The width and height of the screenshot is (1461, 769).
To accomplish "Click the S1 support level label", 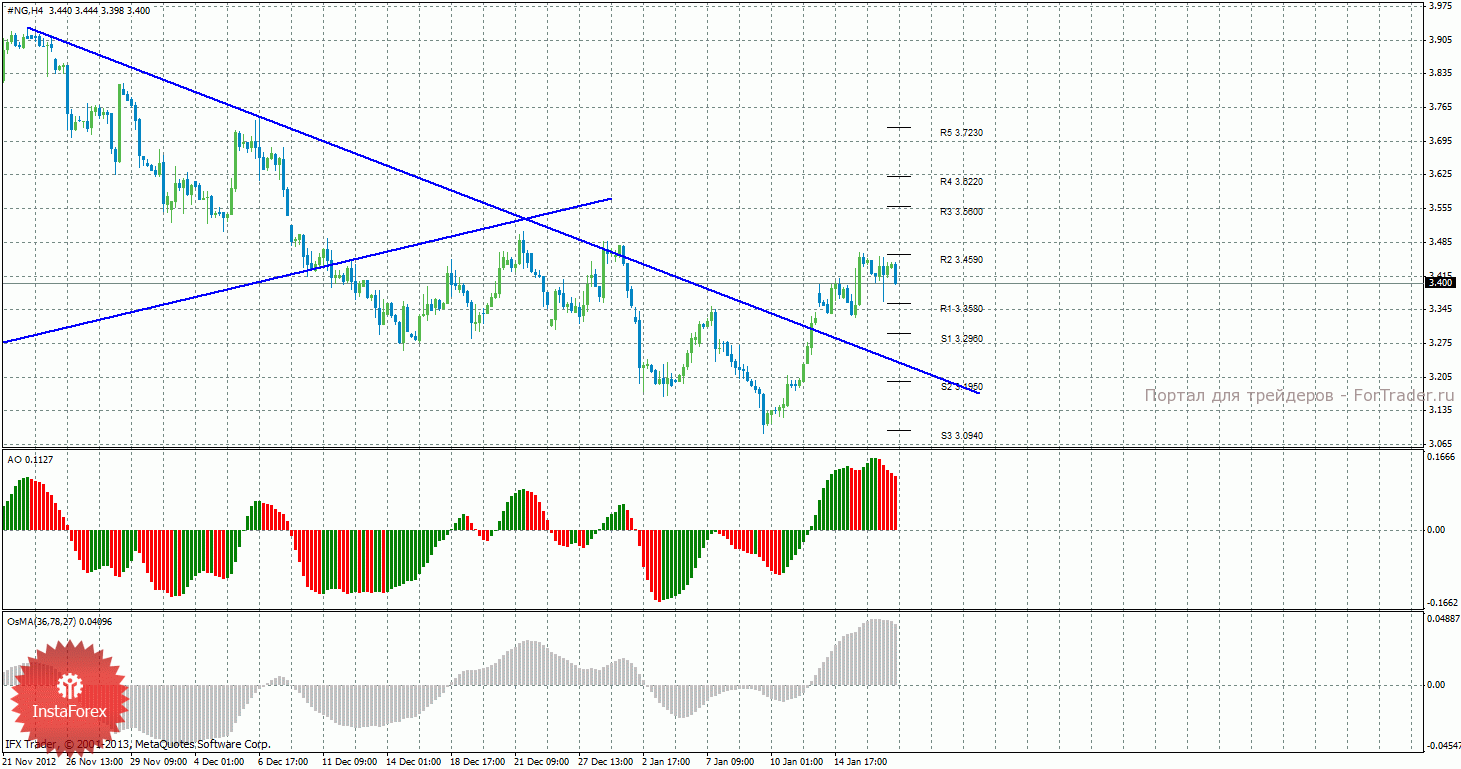I will click(961, 339).
